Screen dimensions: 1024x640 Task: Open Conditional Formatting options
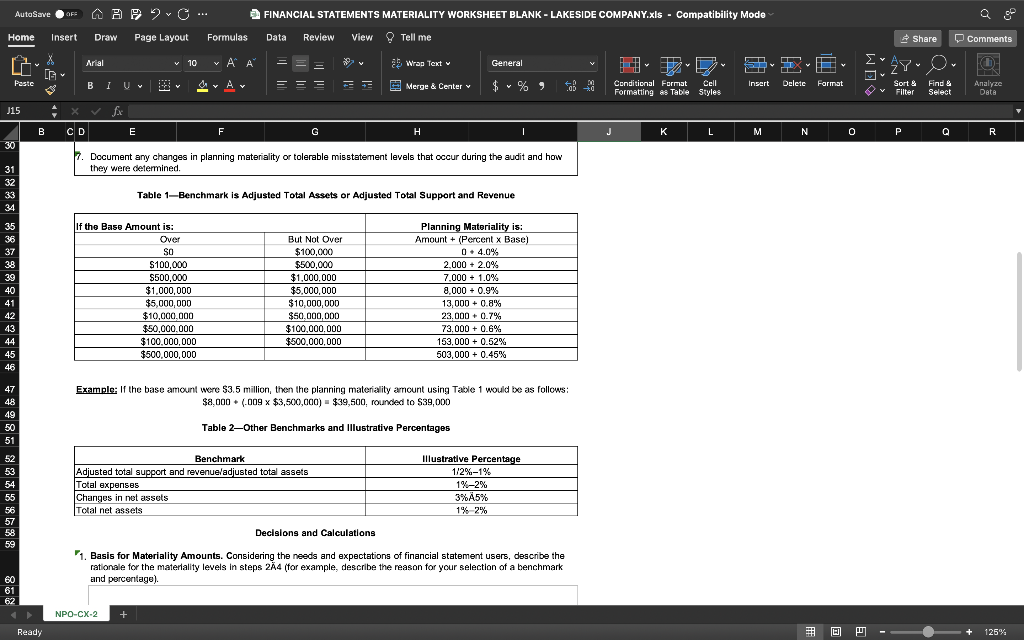[x=632, y=75]
